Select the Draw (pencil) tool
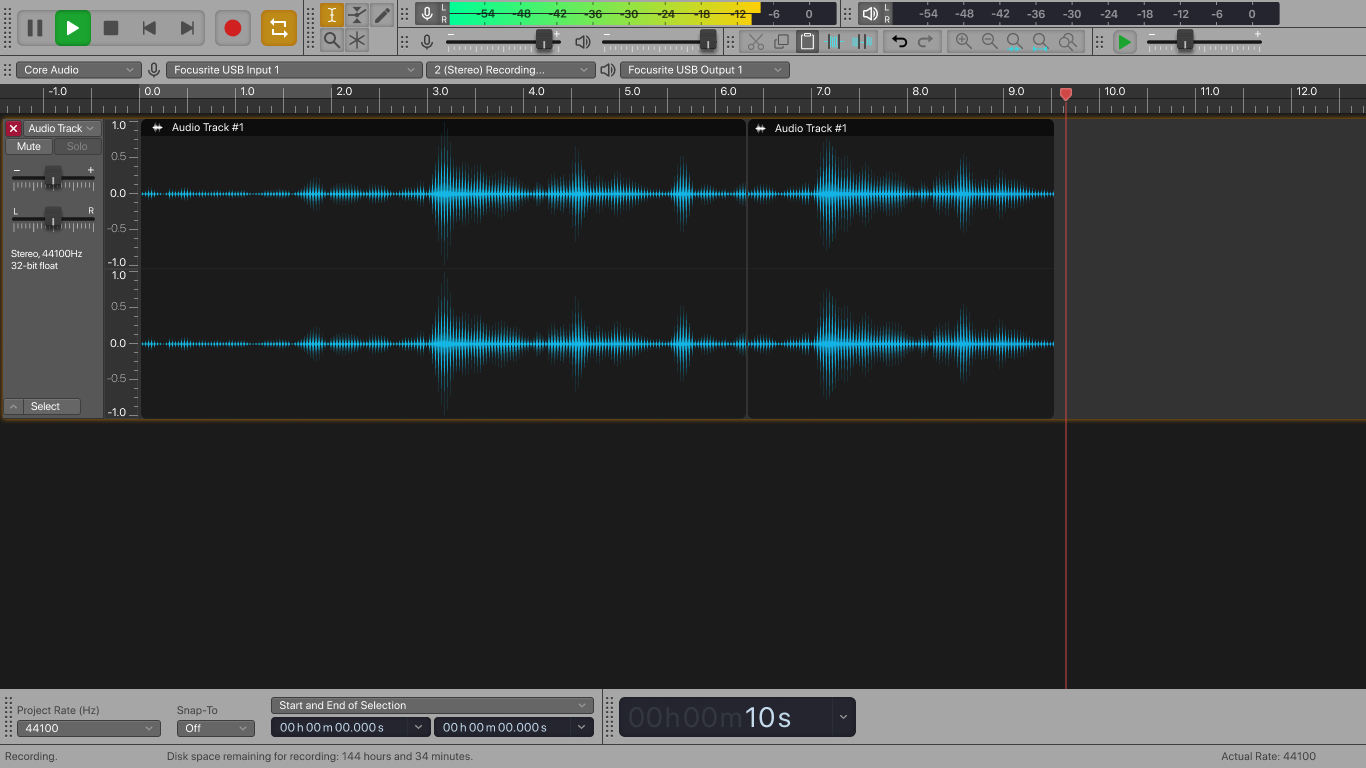1366x768 pixels. [382, 15]
